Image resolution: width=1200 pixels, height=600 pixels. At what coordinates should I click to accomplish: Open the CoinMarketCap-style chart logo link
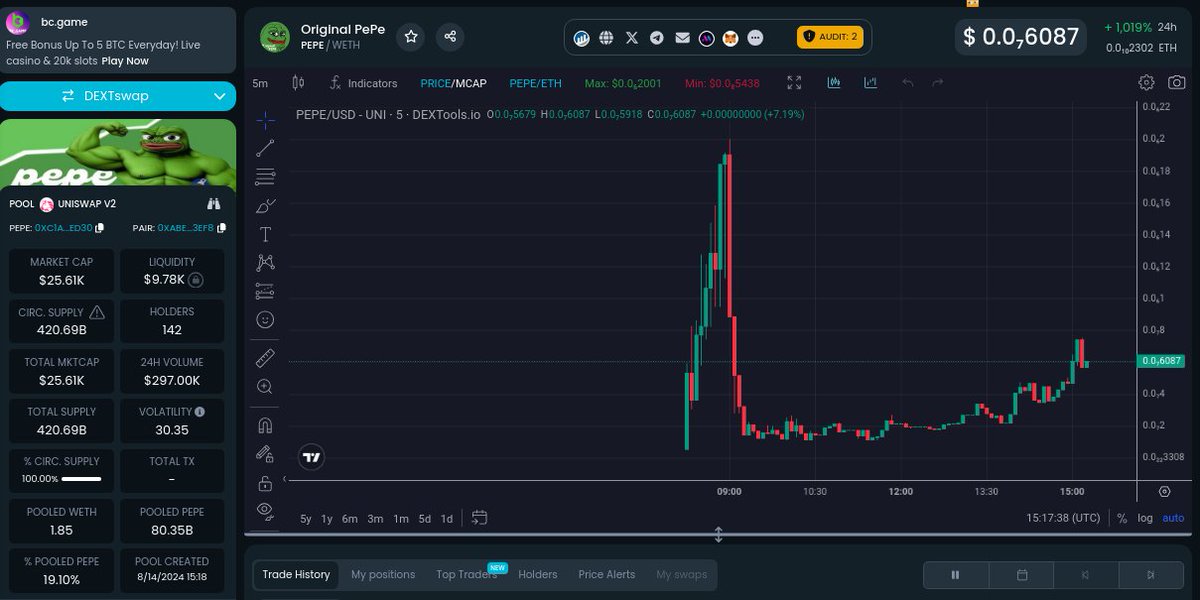click(x=582, y=38)
